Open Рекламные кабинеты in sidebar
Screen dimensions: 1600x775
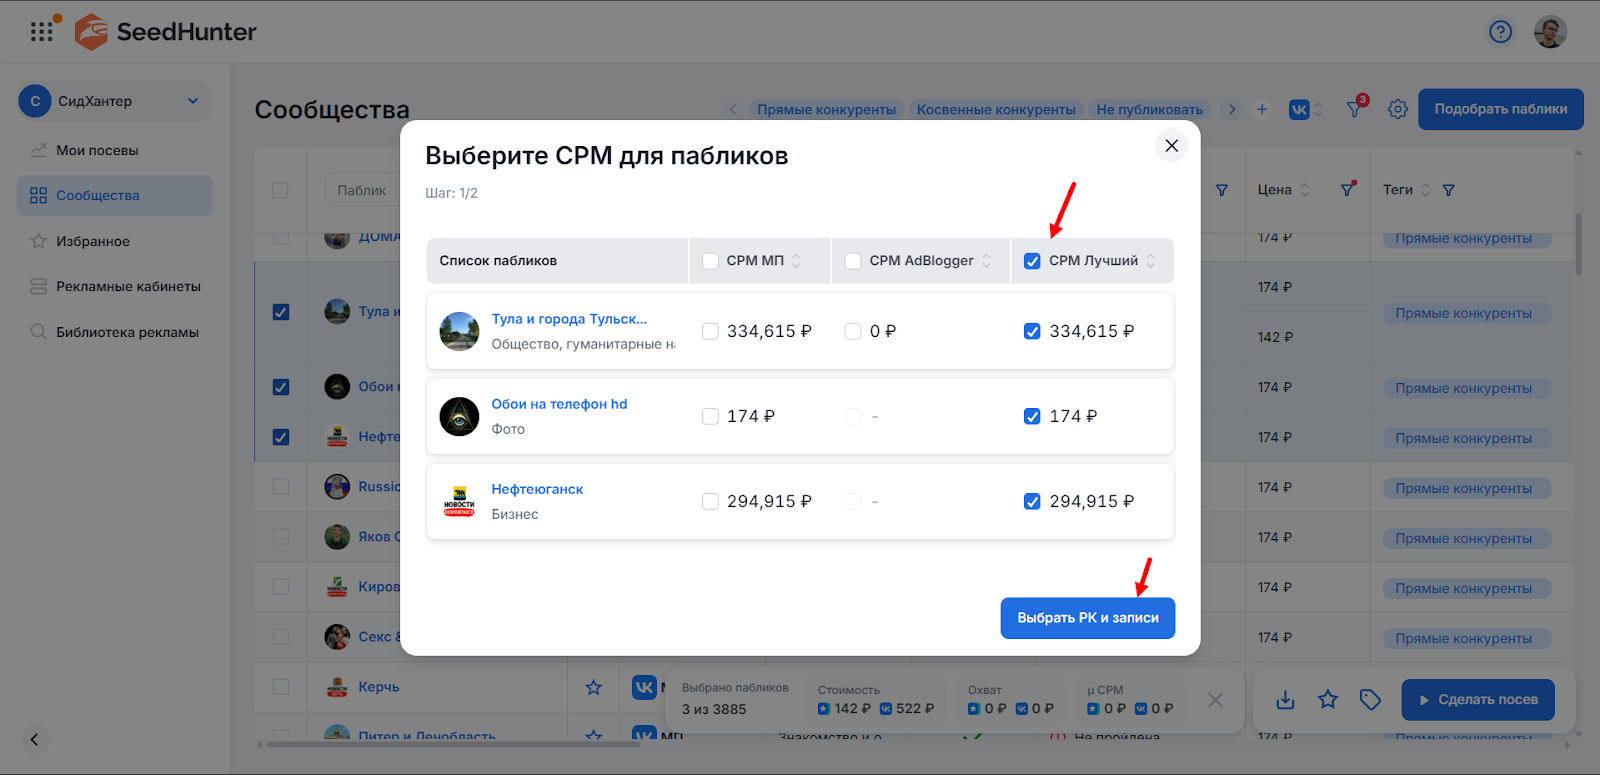pyautogui.click(x=128, y=287)
